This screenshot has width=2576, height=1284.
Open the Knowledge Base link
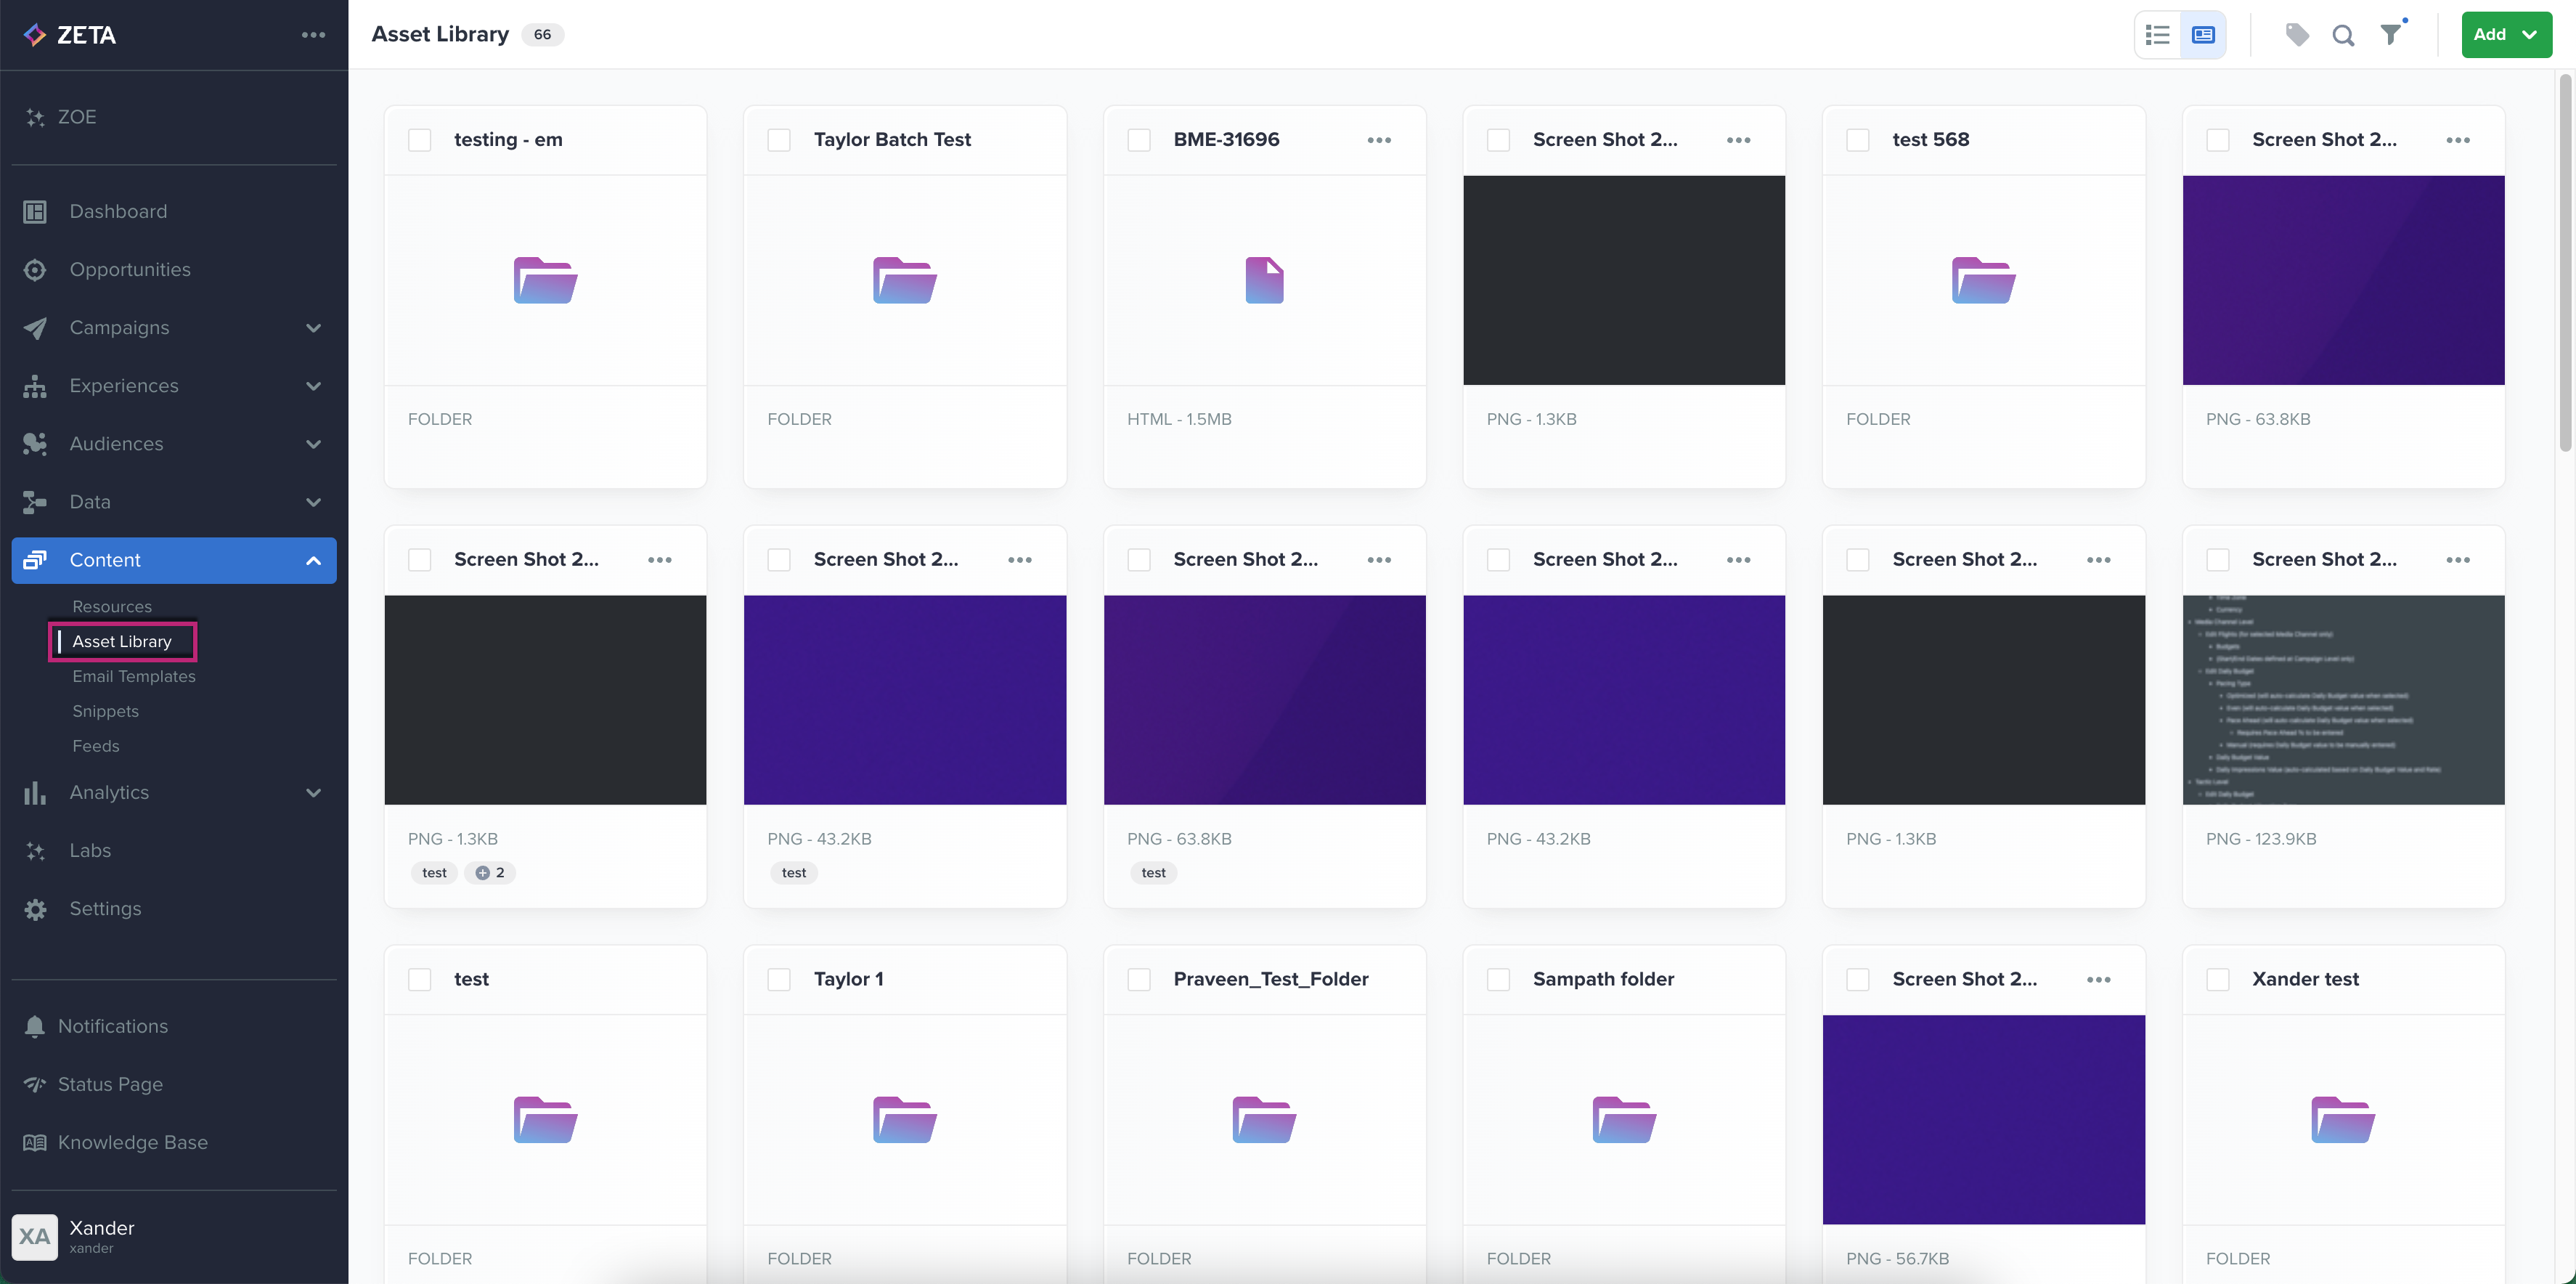point(132,1142)
